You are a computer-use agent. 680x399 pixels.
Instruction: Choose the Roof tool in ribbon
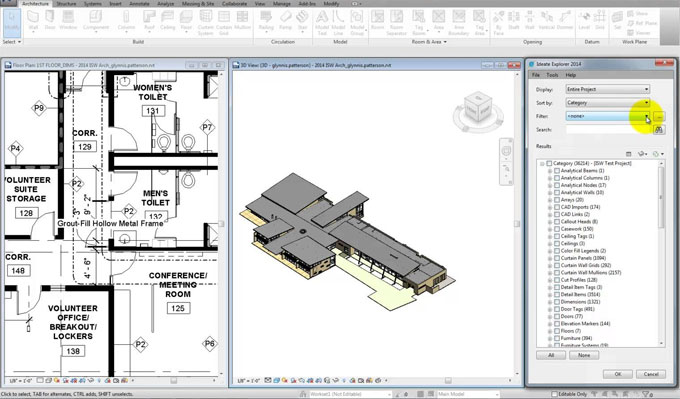coord(149,22)
